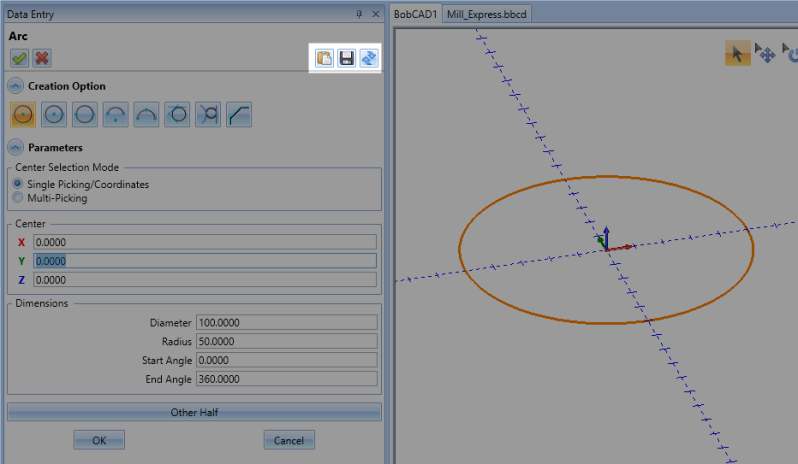Image resolution: width=798 pixels, height=464 pixels.
Task: Activate the arrow selection cursor tool
Action: click(x=738, y=53)
